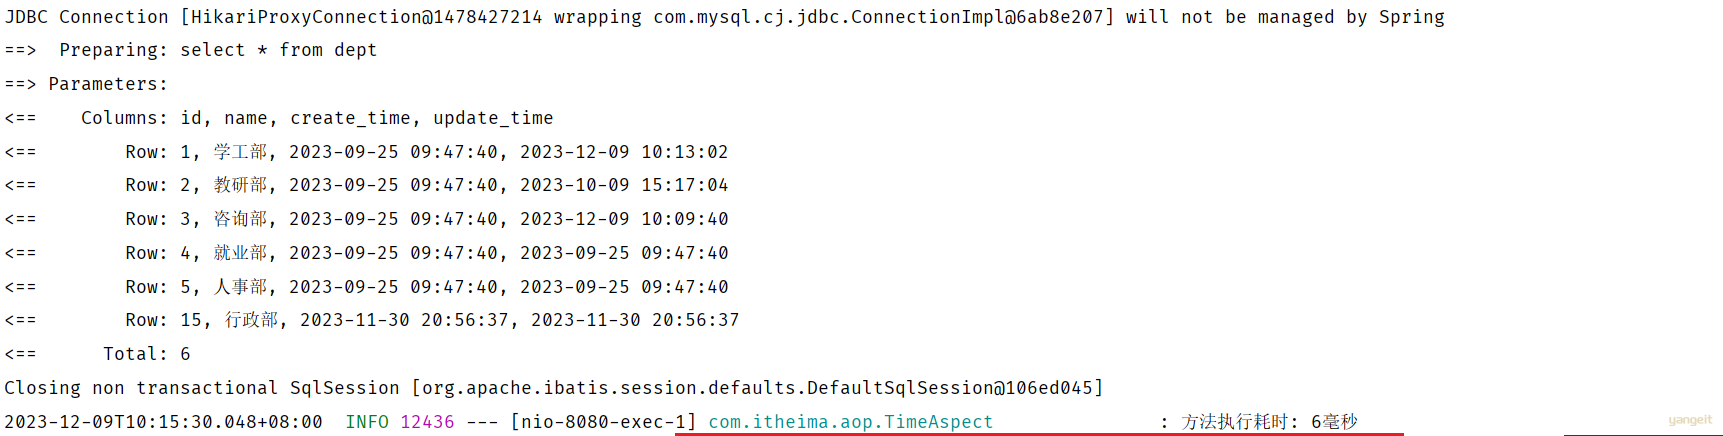Image resolution: width=1723 pixels, height=436 pixels.
Task: Click the INFO log level label
Action: click(367, 422)
